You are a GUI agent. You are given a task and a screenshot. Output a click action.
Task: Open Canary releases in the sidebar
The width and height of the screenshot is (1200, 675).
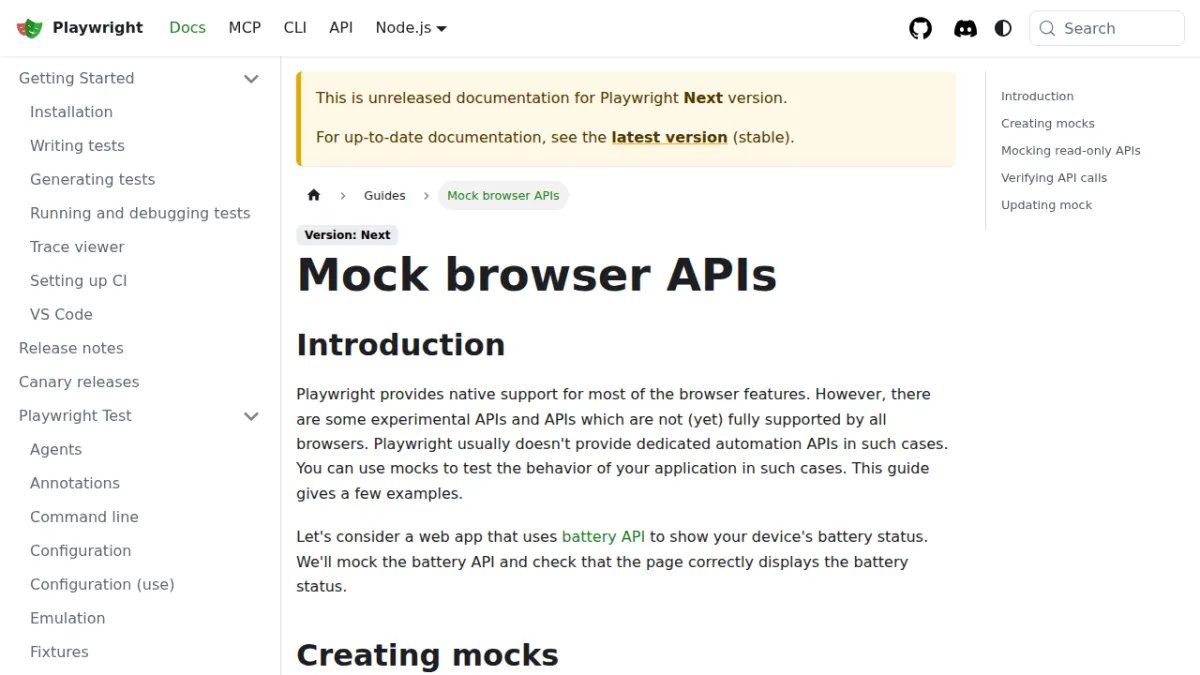(79, 382)
